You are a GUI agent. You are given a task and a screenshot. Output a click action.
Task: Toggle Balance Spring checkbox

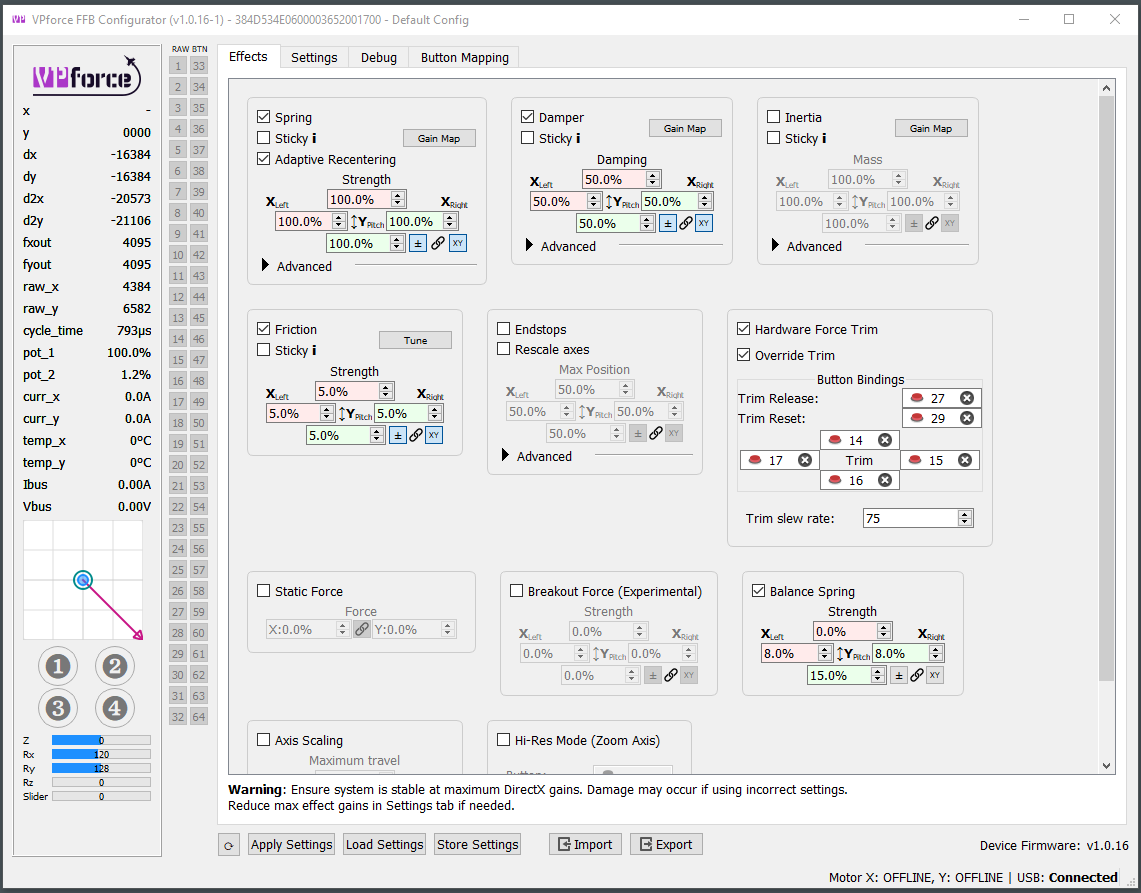click(758, 591)
